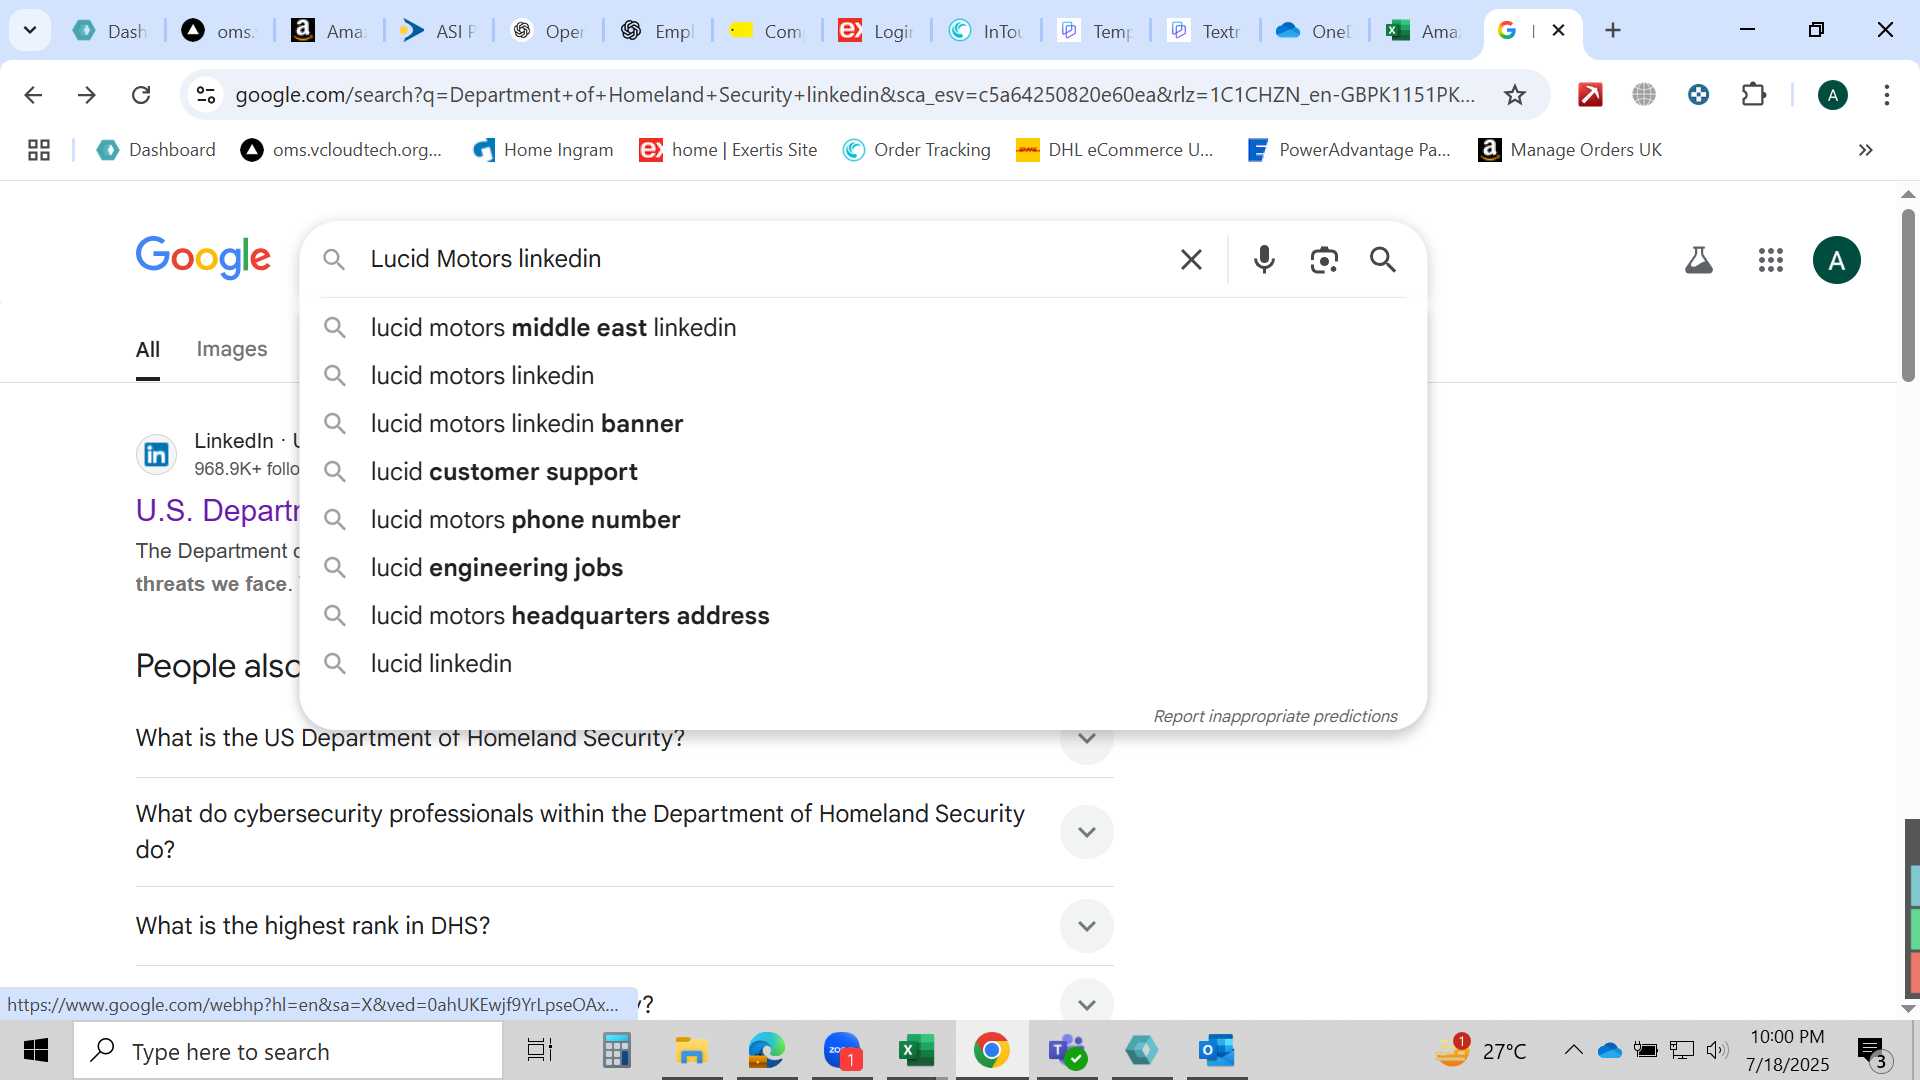Open Windows Start menu

(36, 1051)
